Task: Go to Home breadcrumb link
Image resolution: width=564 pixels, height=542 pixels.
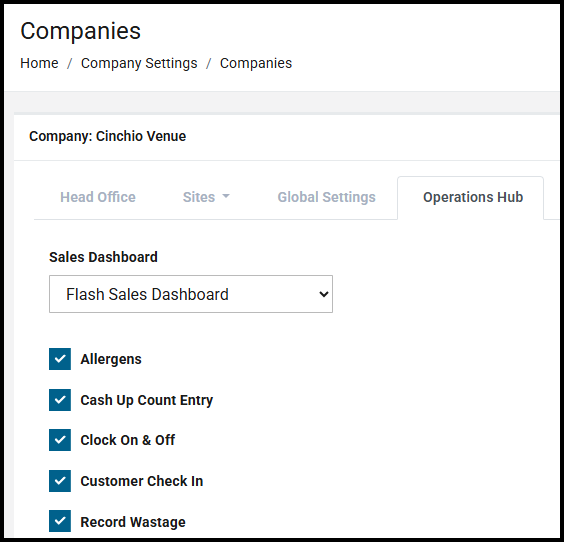Action: click(39, 63)
